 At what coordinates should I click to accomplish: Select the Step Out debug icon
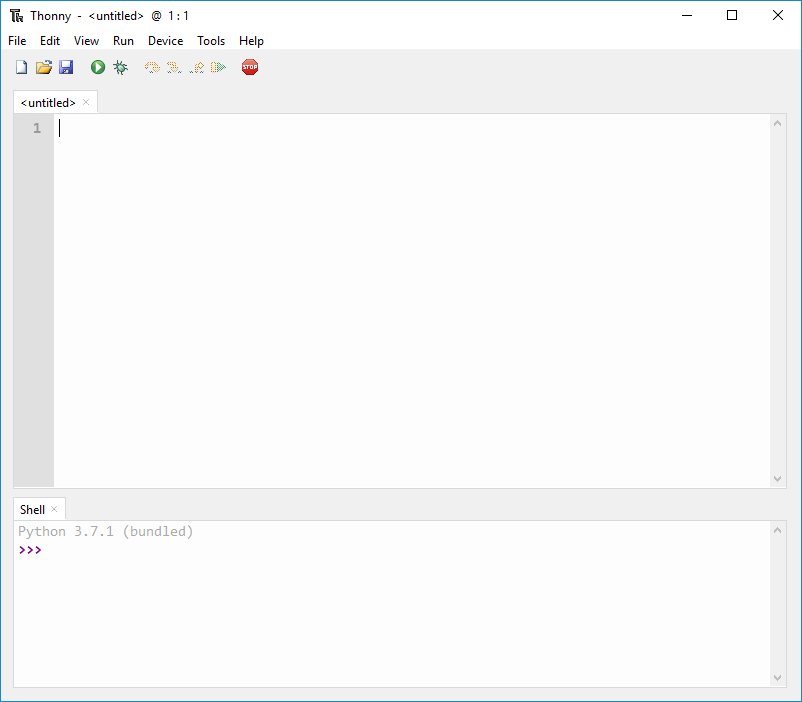click(196, 67)
